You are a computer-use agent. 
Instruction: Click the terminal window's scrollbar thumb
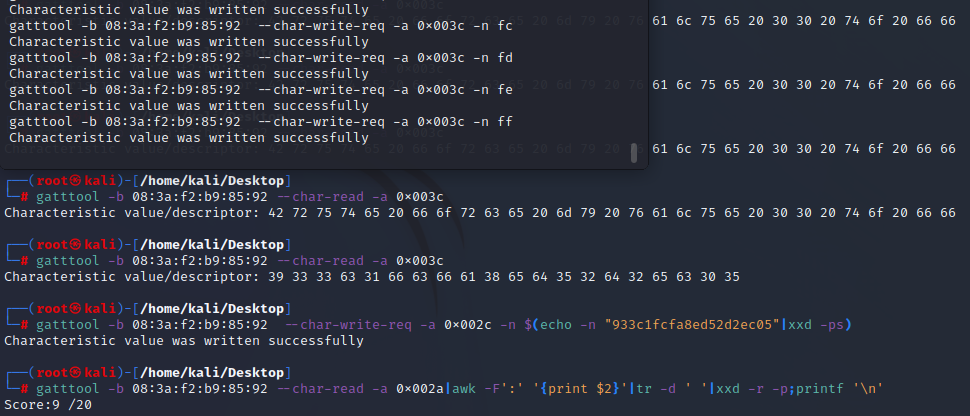(633, 152)
